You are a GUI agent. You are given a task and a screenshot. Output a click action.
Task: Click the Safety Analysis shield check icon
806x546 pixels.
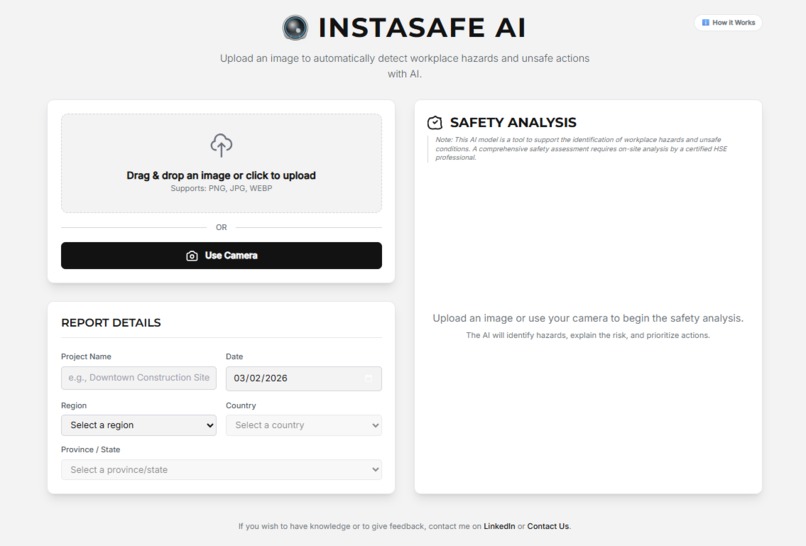435,122
